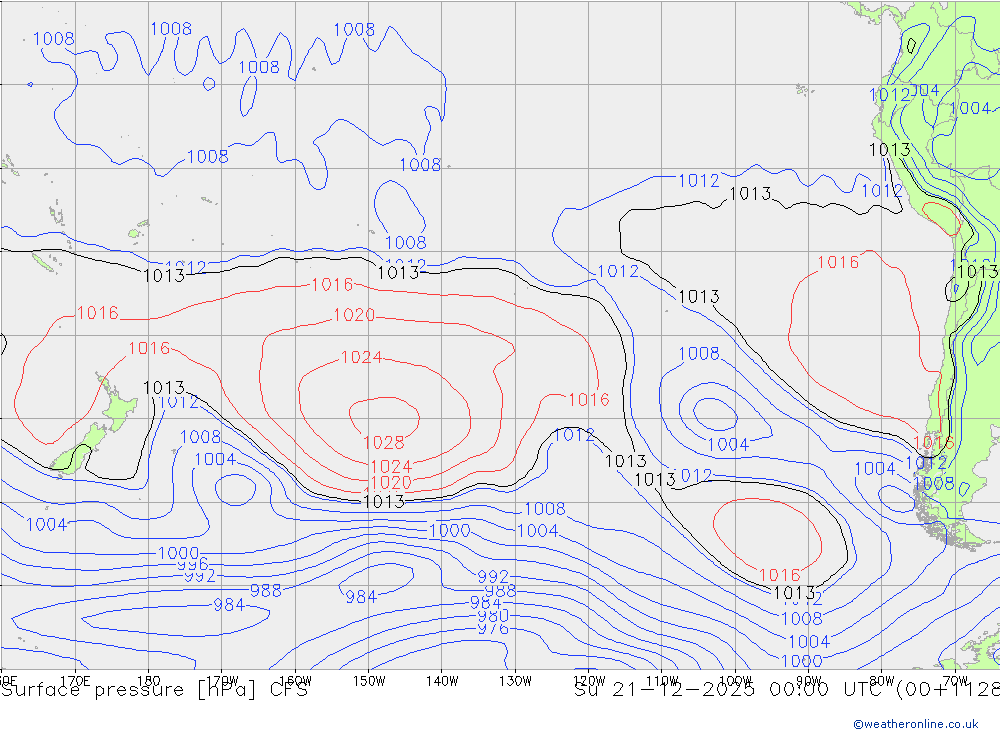This screenshot has height=733, width=1000.
Task: Click the 976 isobar label
Action: 493,629
